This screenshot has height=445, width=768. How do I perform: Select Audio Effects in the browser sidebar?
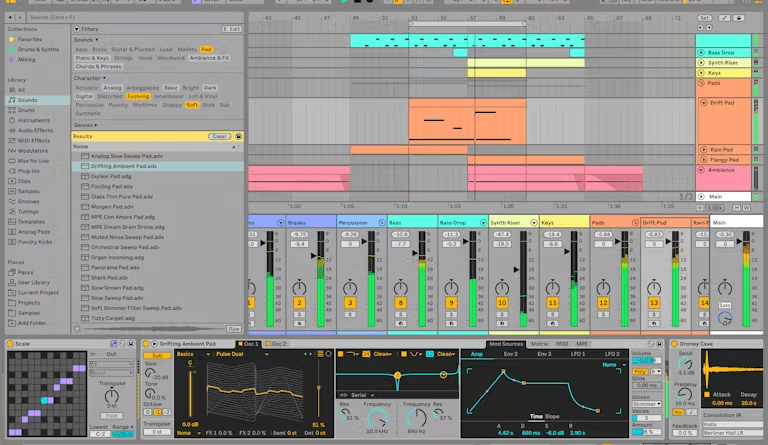[35, 130]
